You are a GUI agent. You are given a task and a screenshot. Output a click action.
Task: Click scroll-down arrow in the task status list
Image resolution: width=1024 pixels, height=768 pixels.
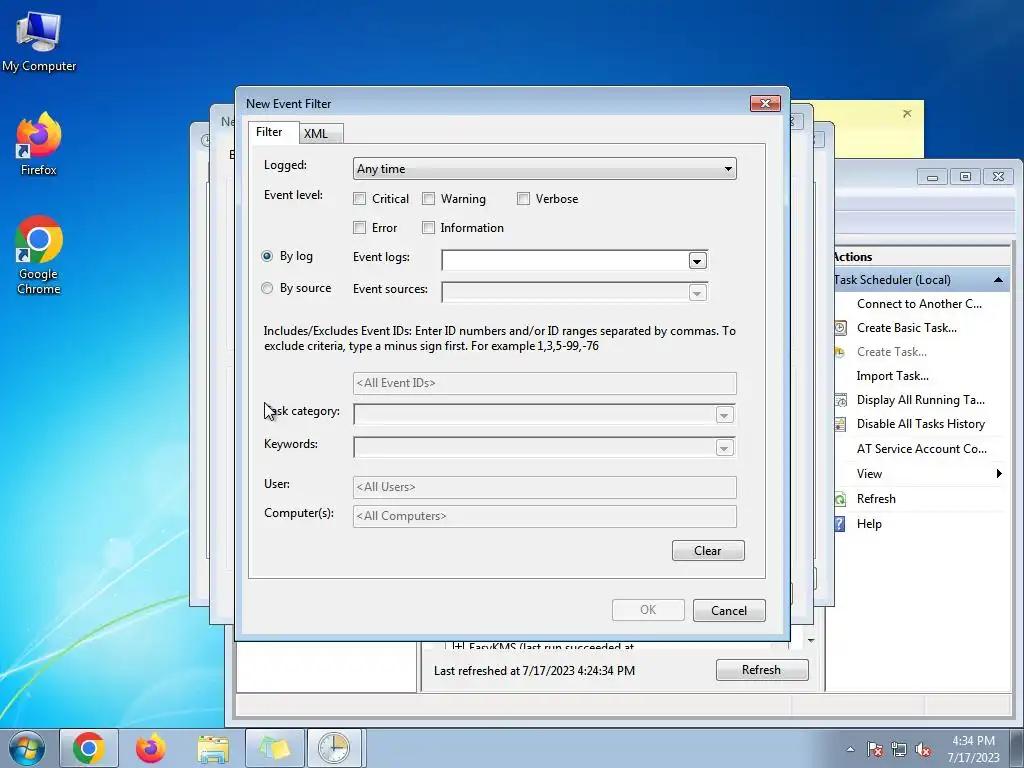tap(810, 641)
